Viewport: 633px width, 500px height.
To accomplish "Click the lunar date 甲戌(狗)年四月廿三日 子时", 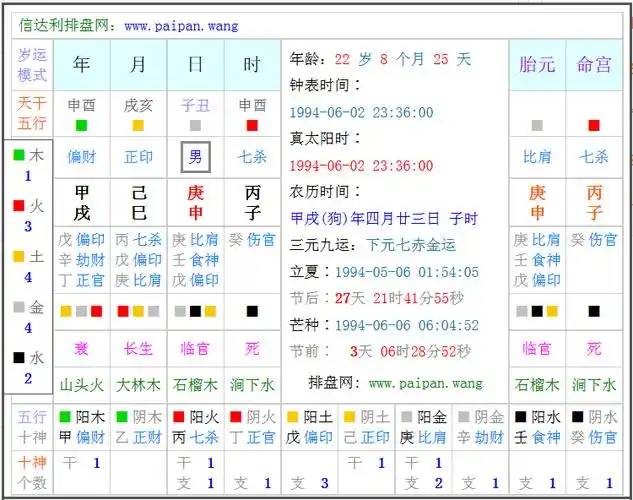I will click(384, 219).
